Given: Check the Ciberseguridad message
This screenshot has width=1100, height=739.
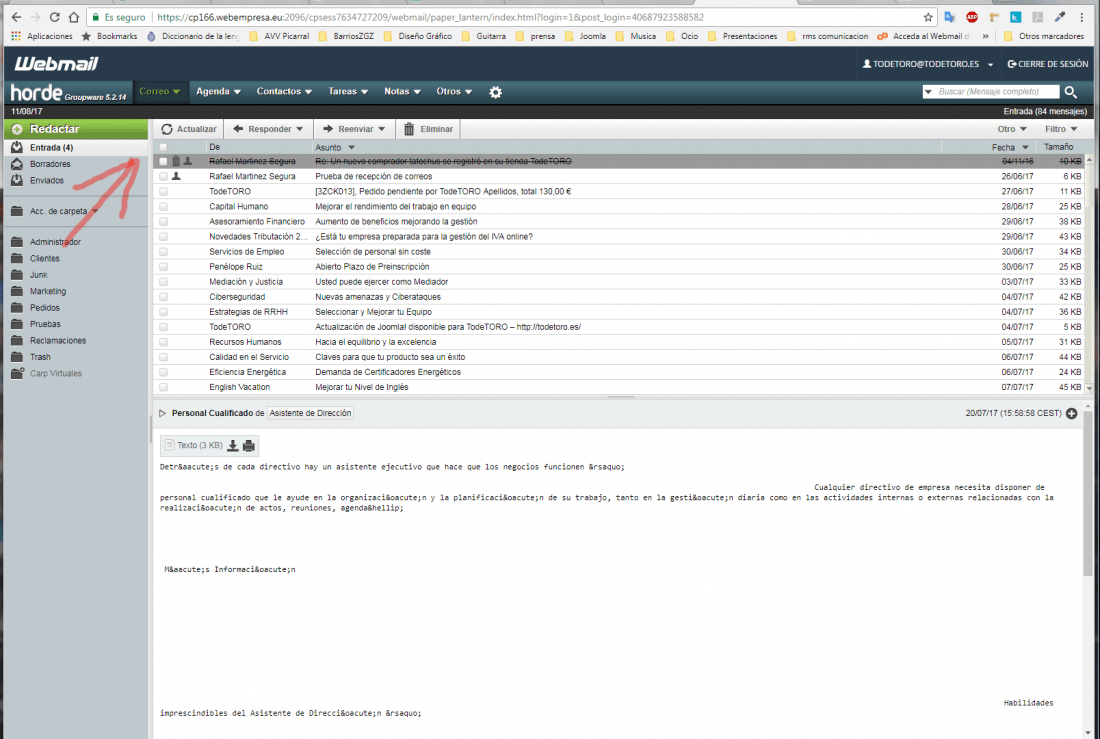Looking at the screenshot, I should pos(163,297).
